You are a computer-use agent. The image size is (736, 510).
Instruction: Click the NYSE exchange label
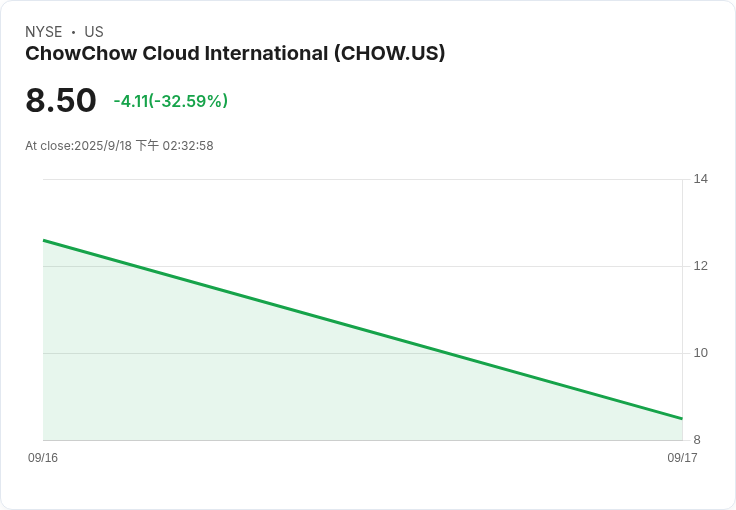point(44,32)
